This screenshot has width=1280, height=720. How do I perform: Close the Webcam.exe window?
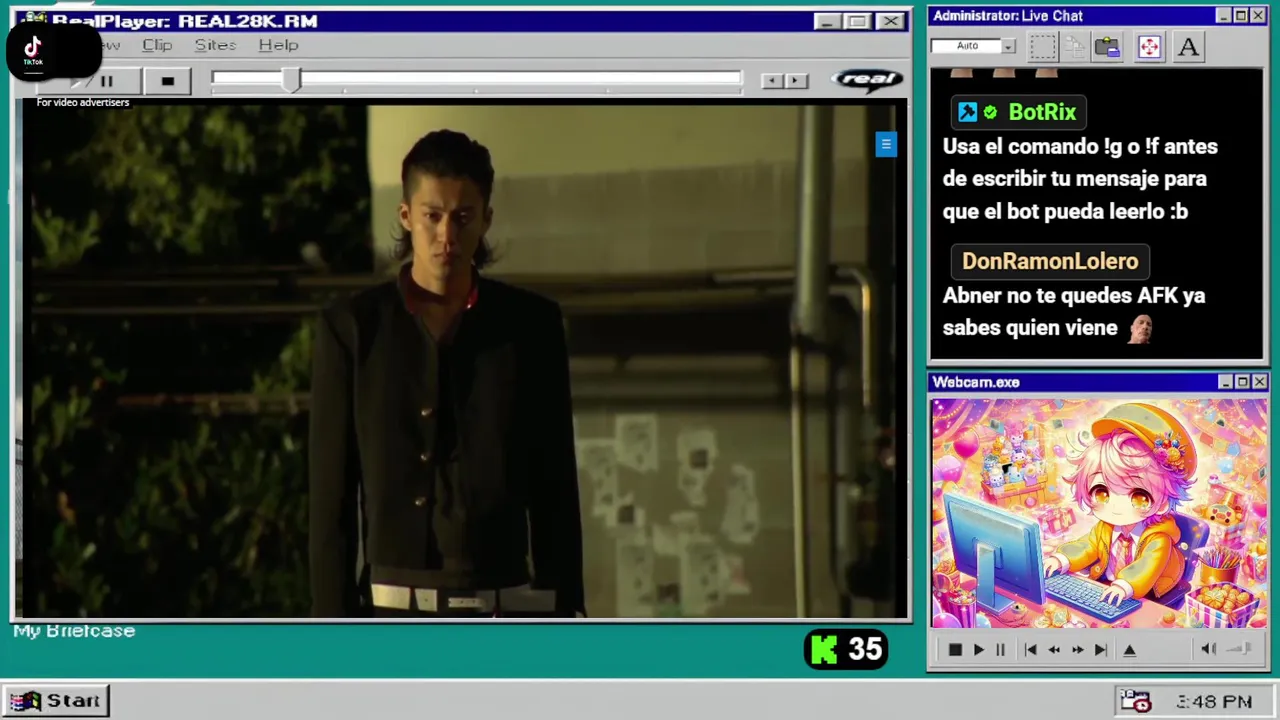pos(1260,382)
